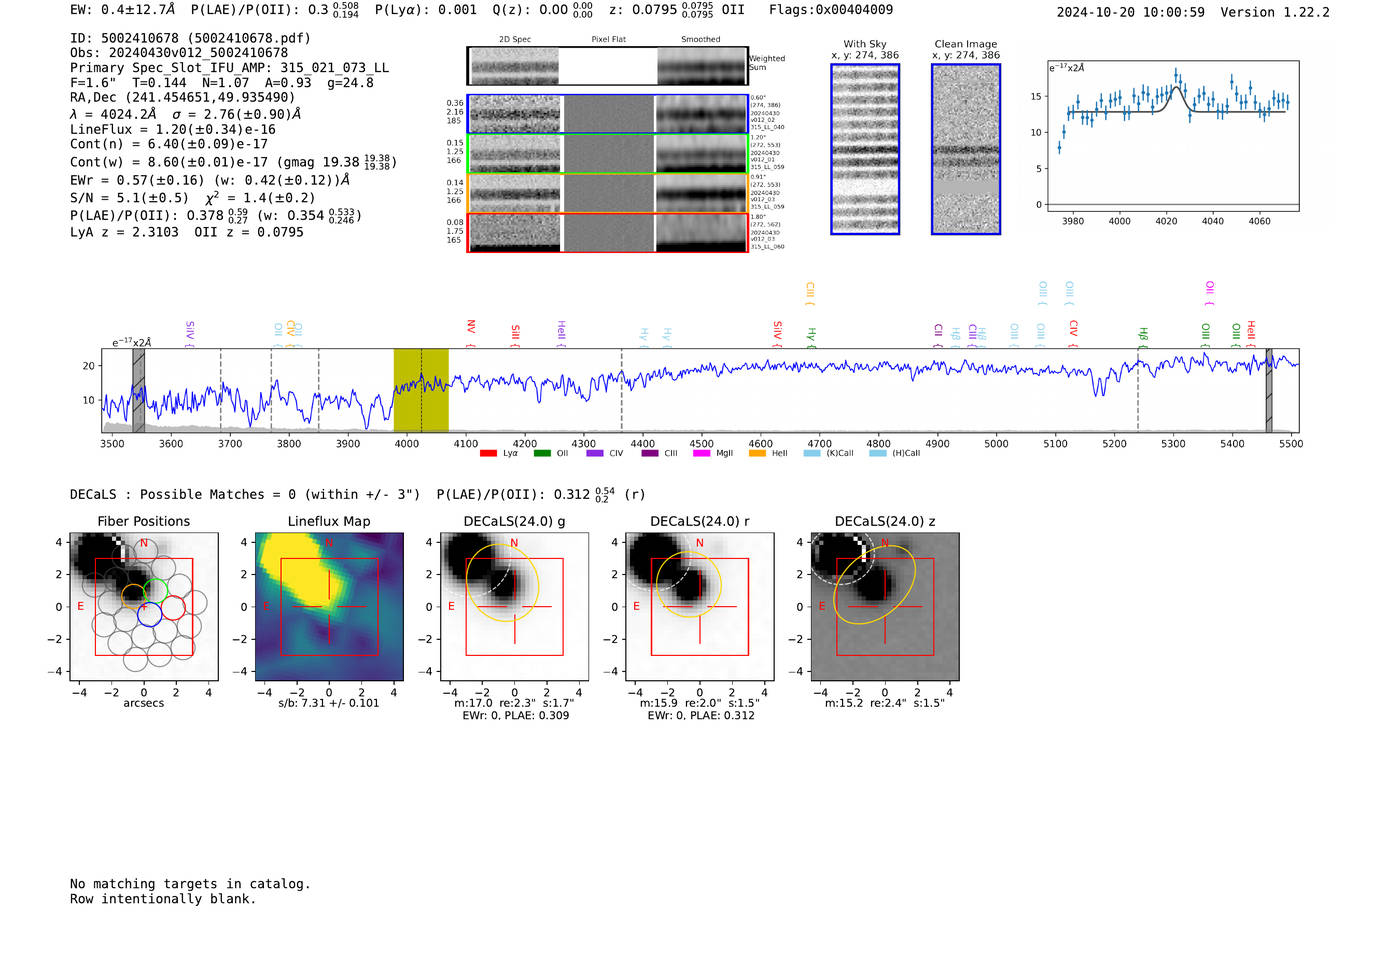Click the timestamp 2024-10-20 10:00:59
Image resolution: width=1400 pixels, height=953 pixels.
(x=1131, y=12)
